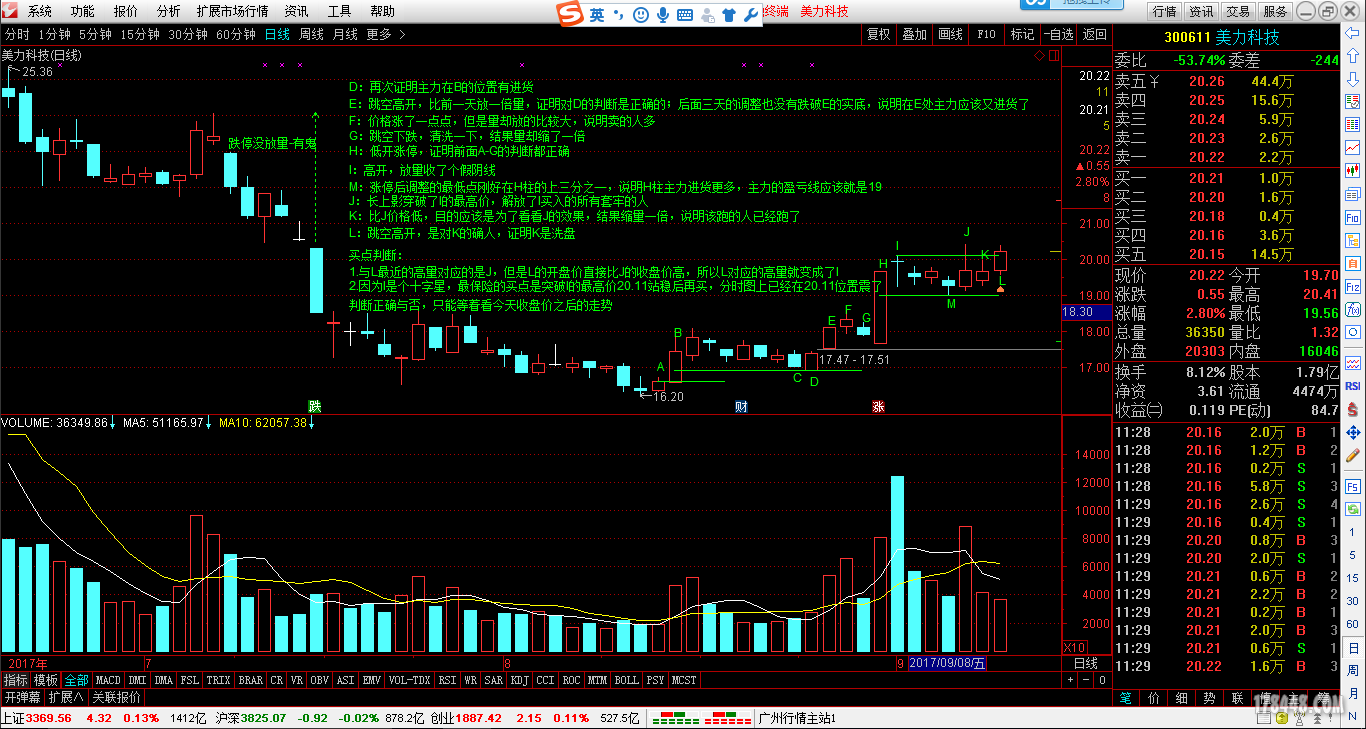Select 全部 indicator filter
This screenshot has width=1366, height=729.
(77, 680)
